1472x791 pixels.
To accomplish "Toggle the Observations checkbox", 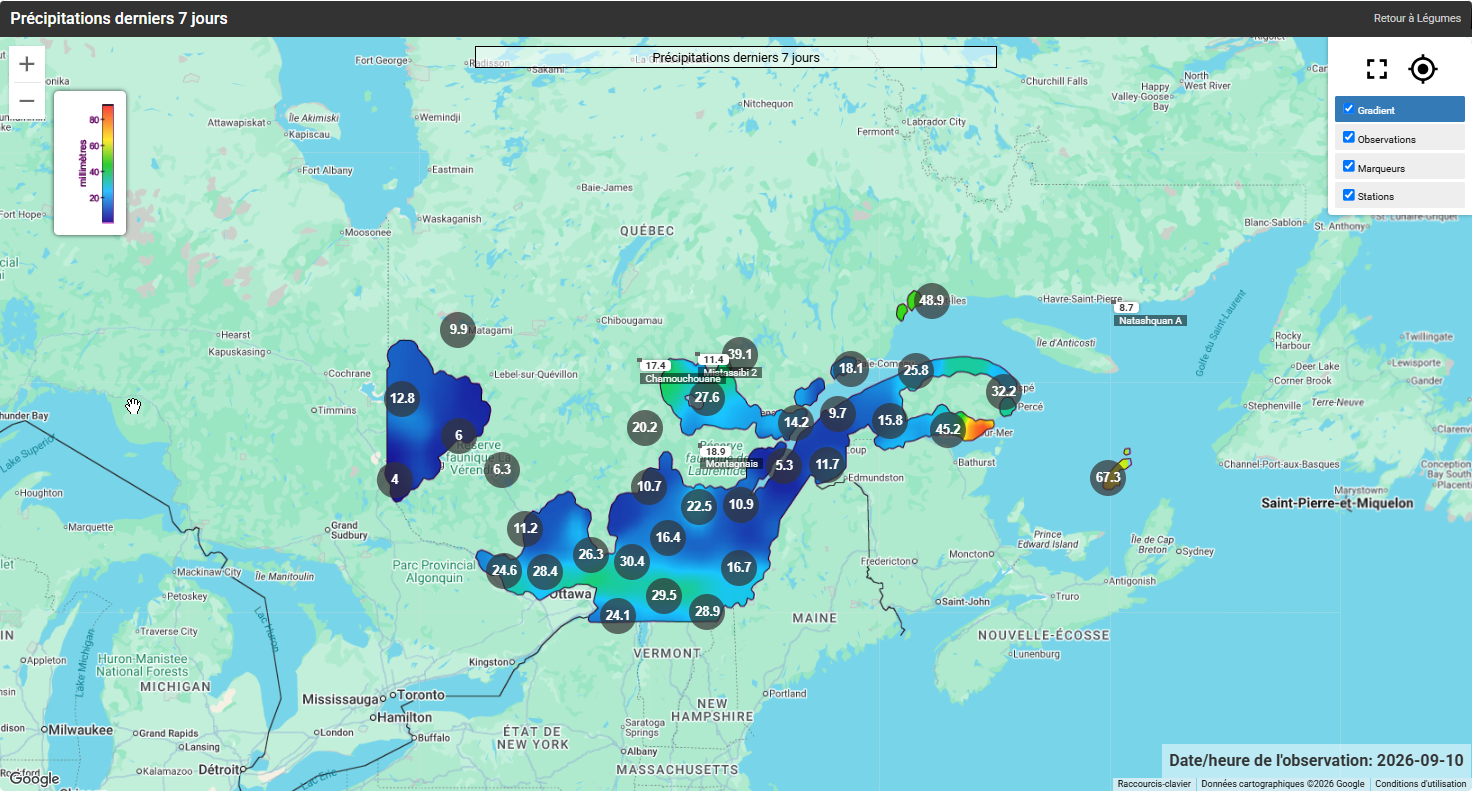I will (x=1349, y=137).
